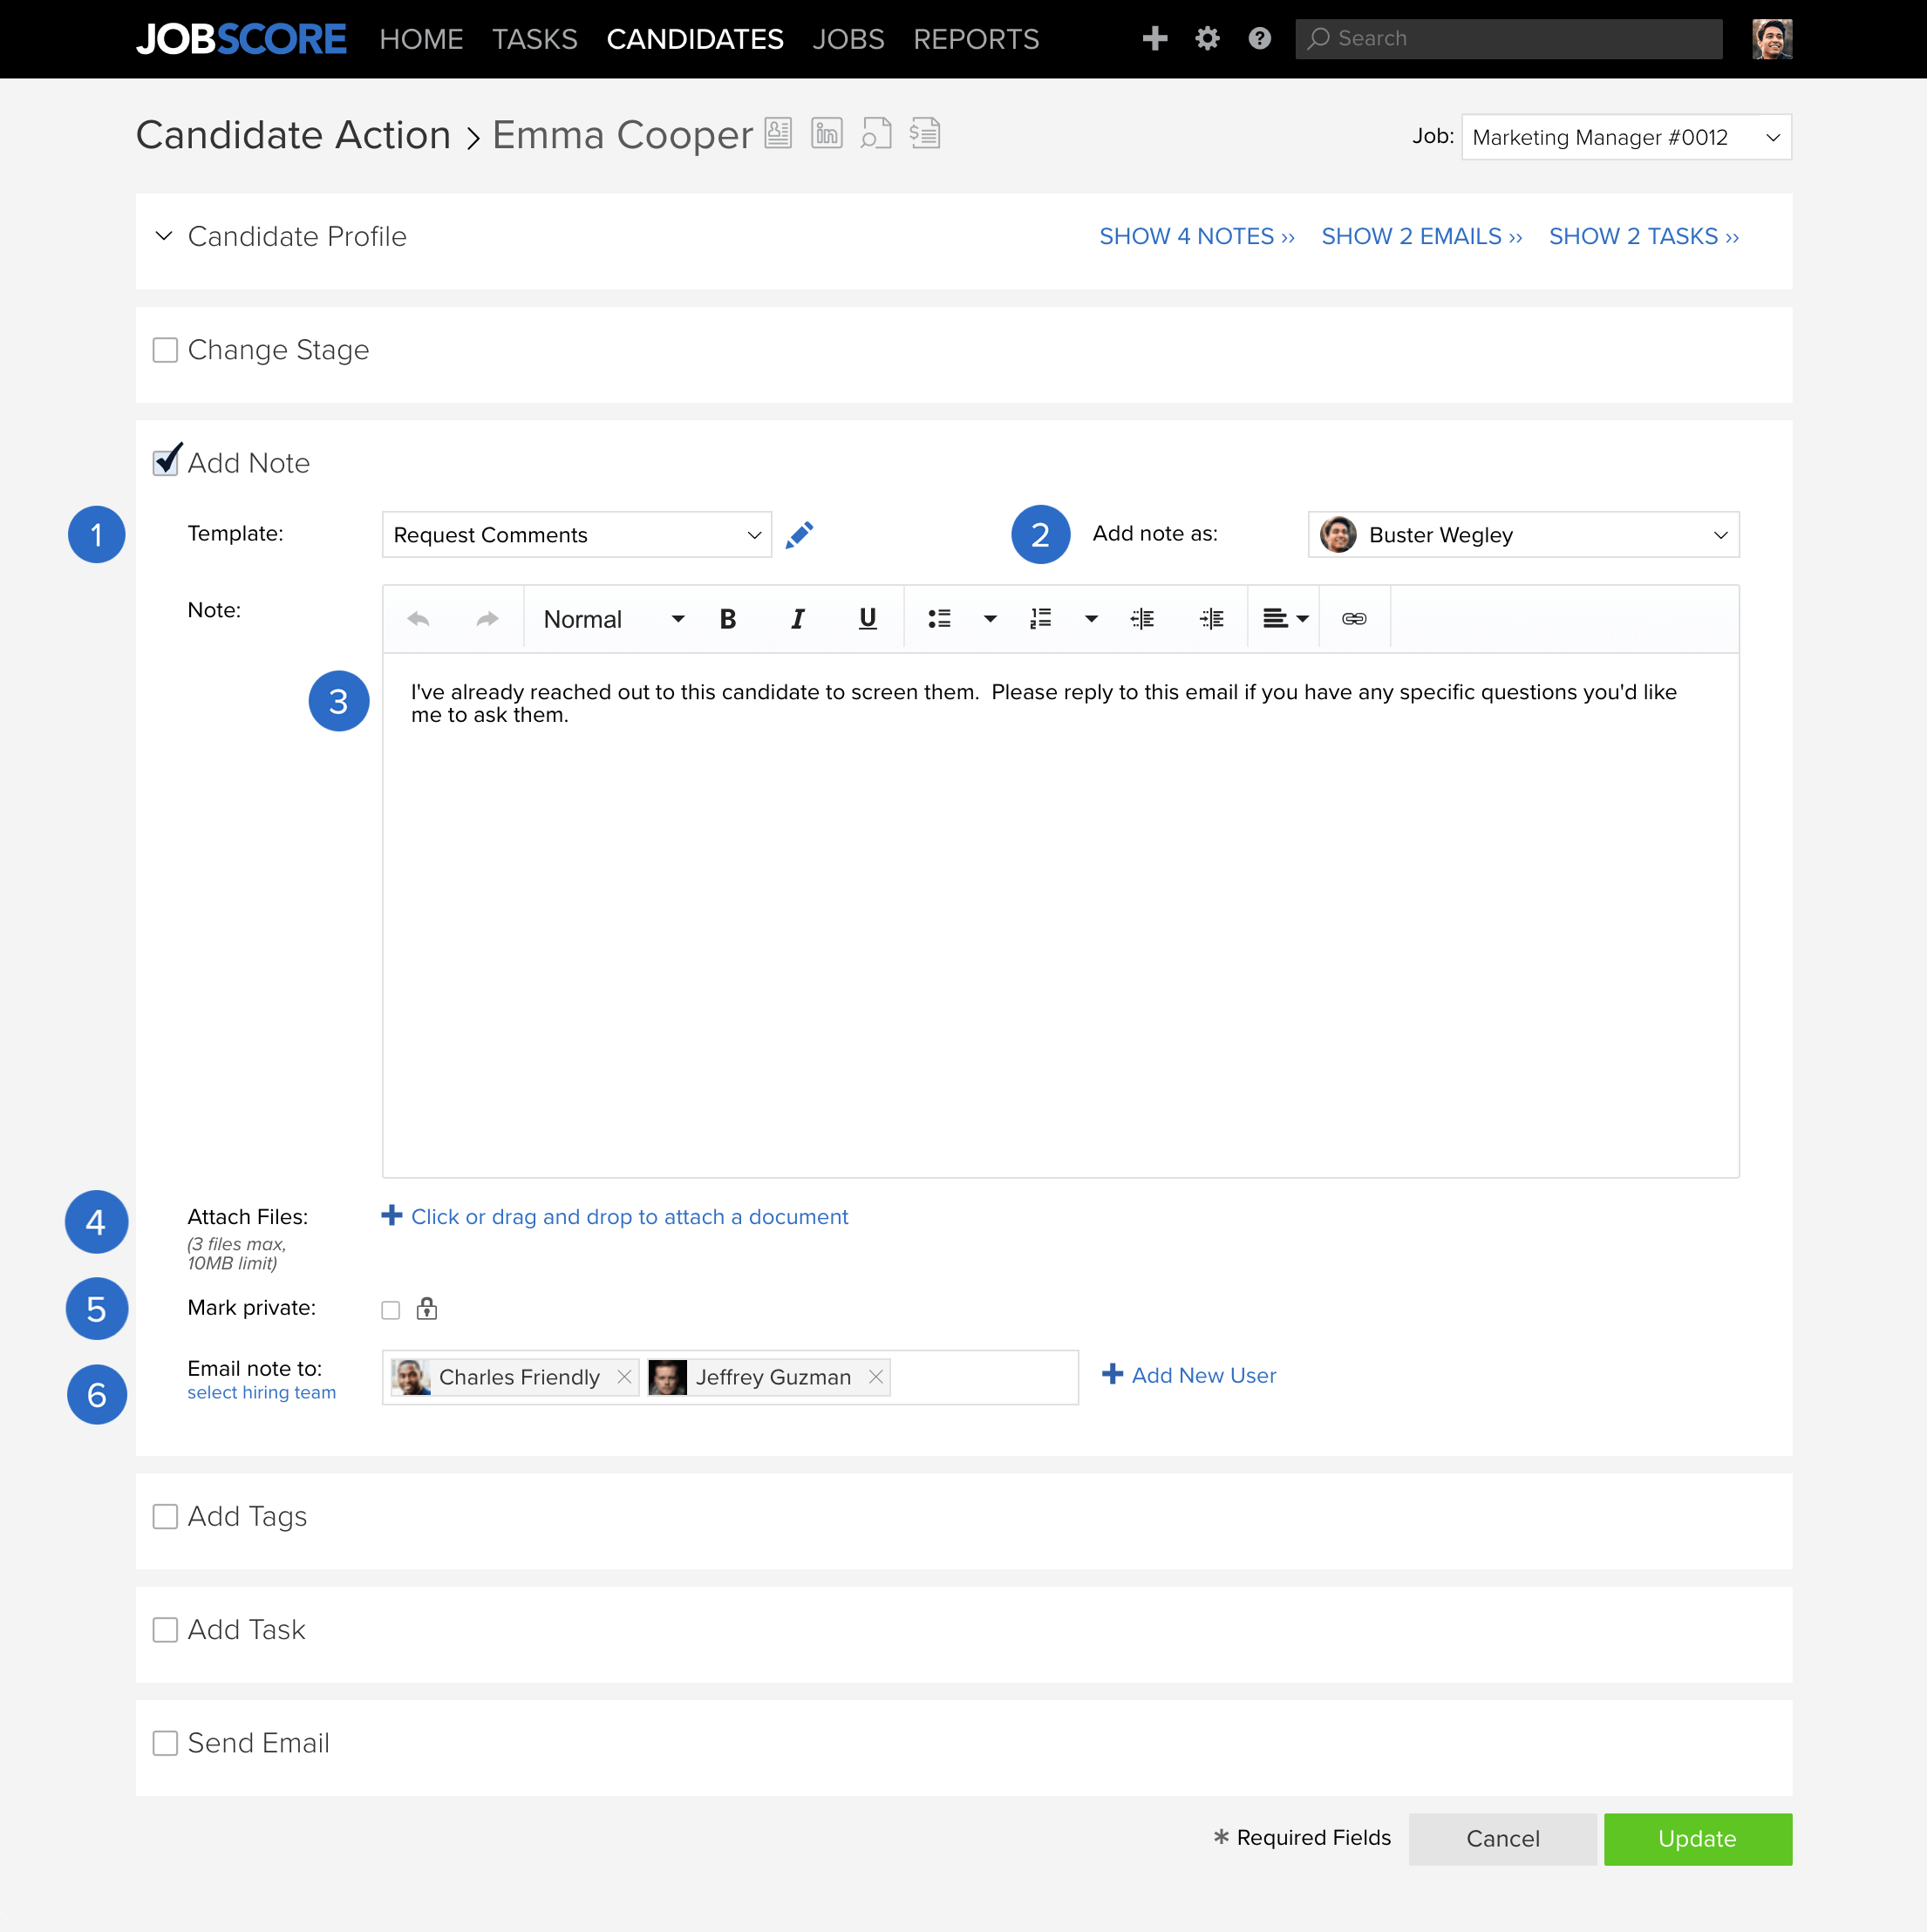Image resolution: width=1927 pixels, height=1932 pixels.
Task: Open the Job dropdown showing Marketing Manager #0012
Action: click(x=1626, y=137)
